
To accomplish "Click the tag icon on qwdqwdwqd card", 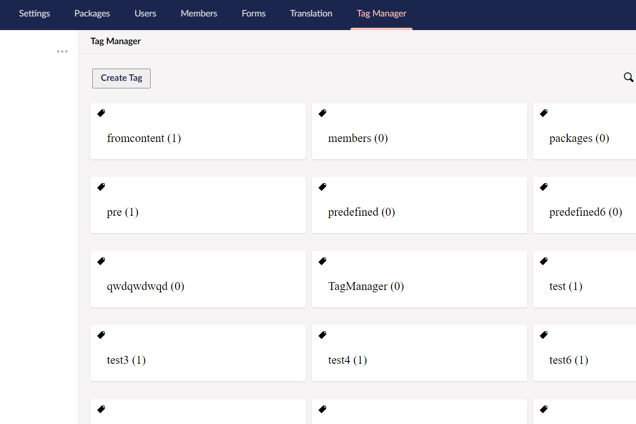I will (x=101, y=262).
